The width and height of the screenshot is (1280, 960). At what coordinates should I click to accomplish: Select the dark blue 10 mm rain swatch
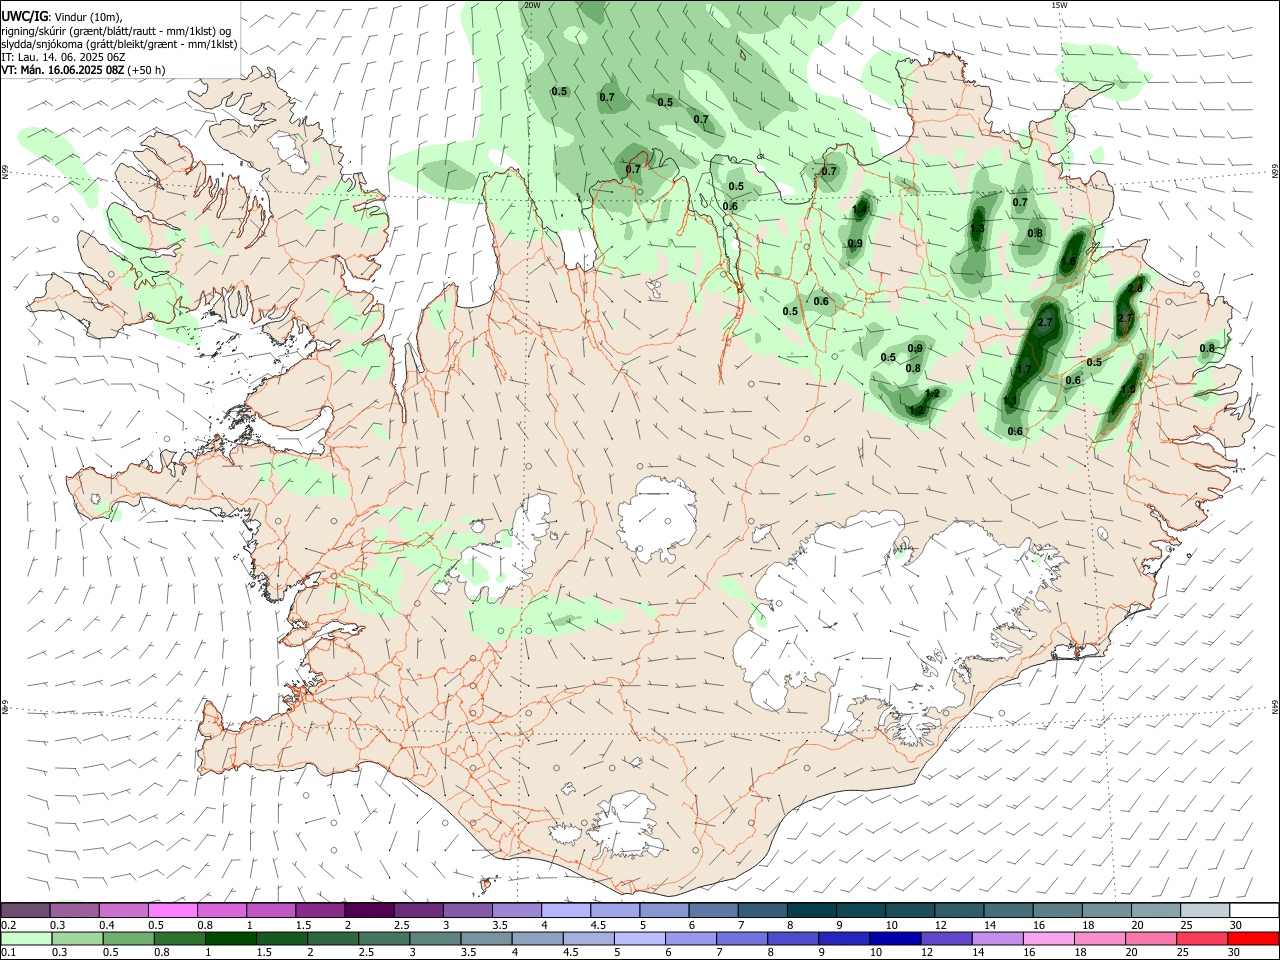tap(894, 938)
